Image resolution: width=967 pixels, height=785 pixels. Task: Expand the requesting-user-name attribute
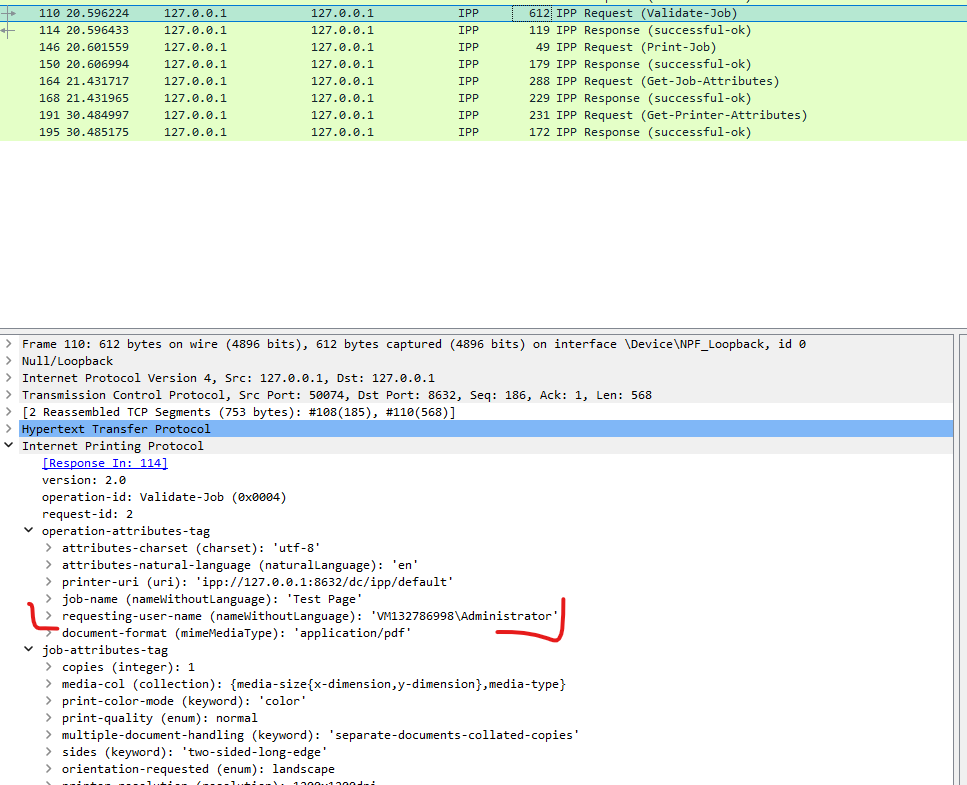[x=47, y=615]
